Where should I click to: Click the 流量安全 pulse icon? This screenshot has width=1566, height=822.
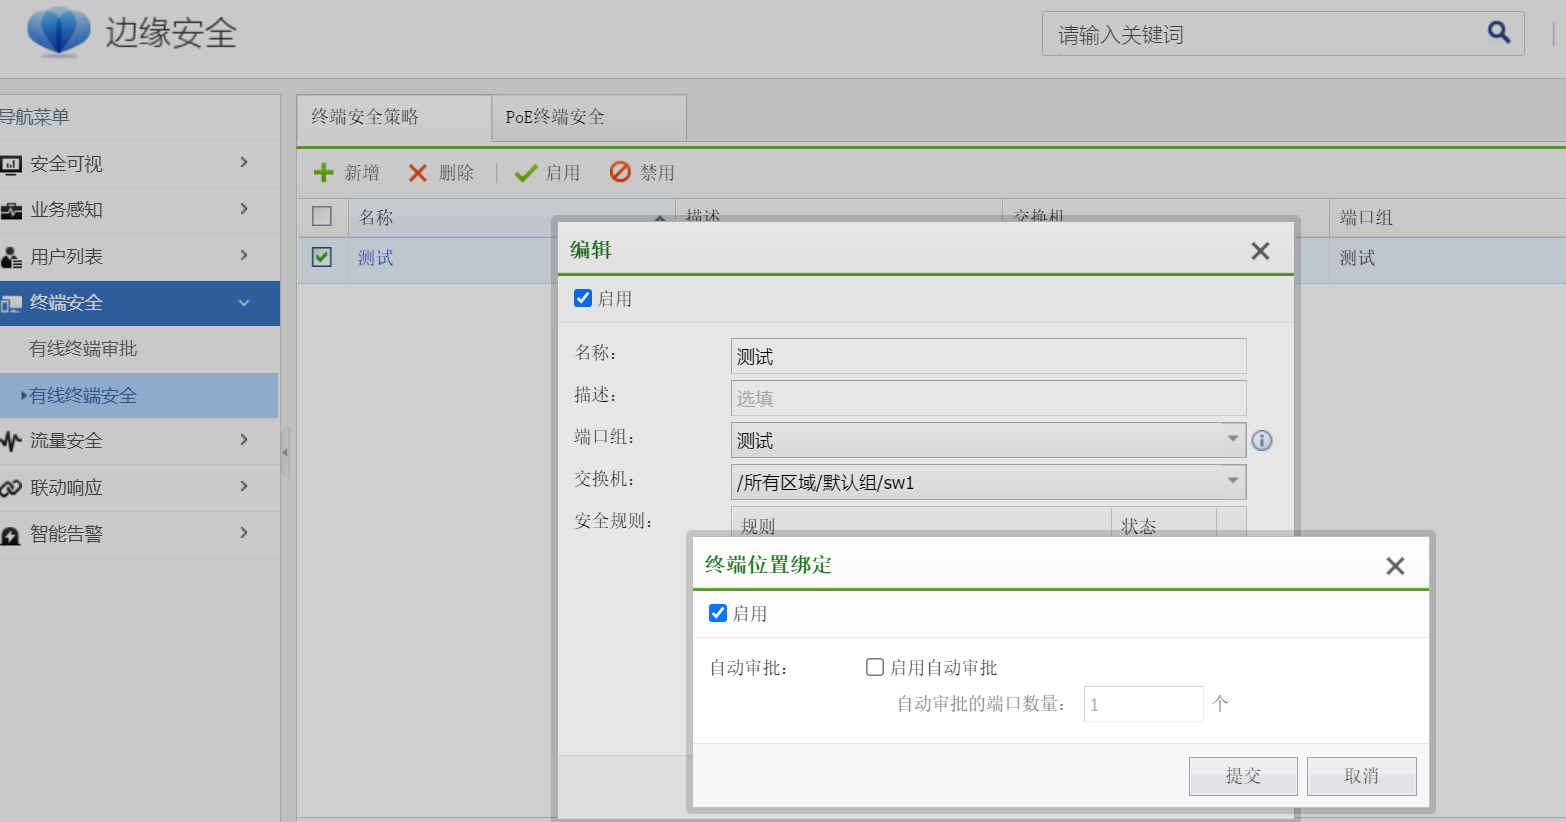[x=11, y=441]
